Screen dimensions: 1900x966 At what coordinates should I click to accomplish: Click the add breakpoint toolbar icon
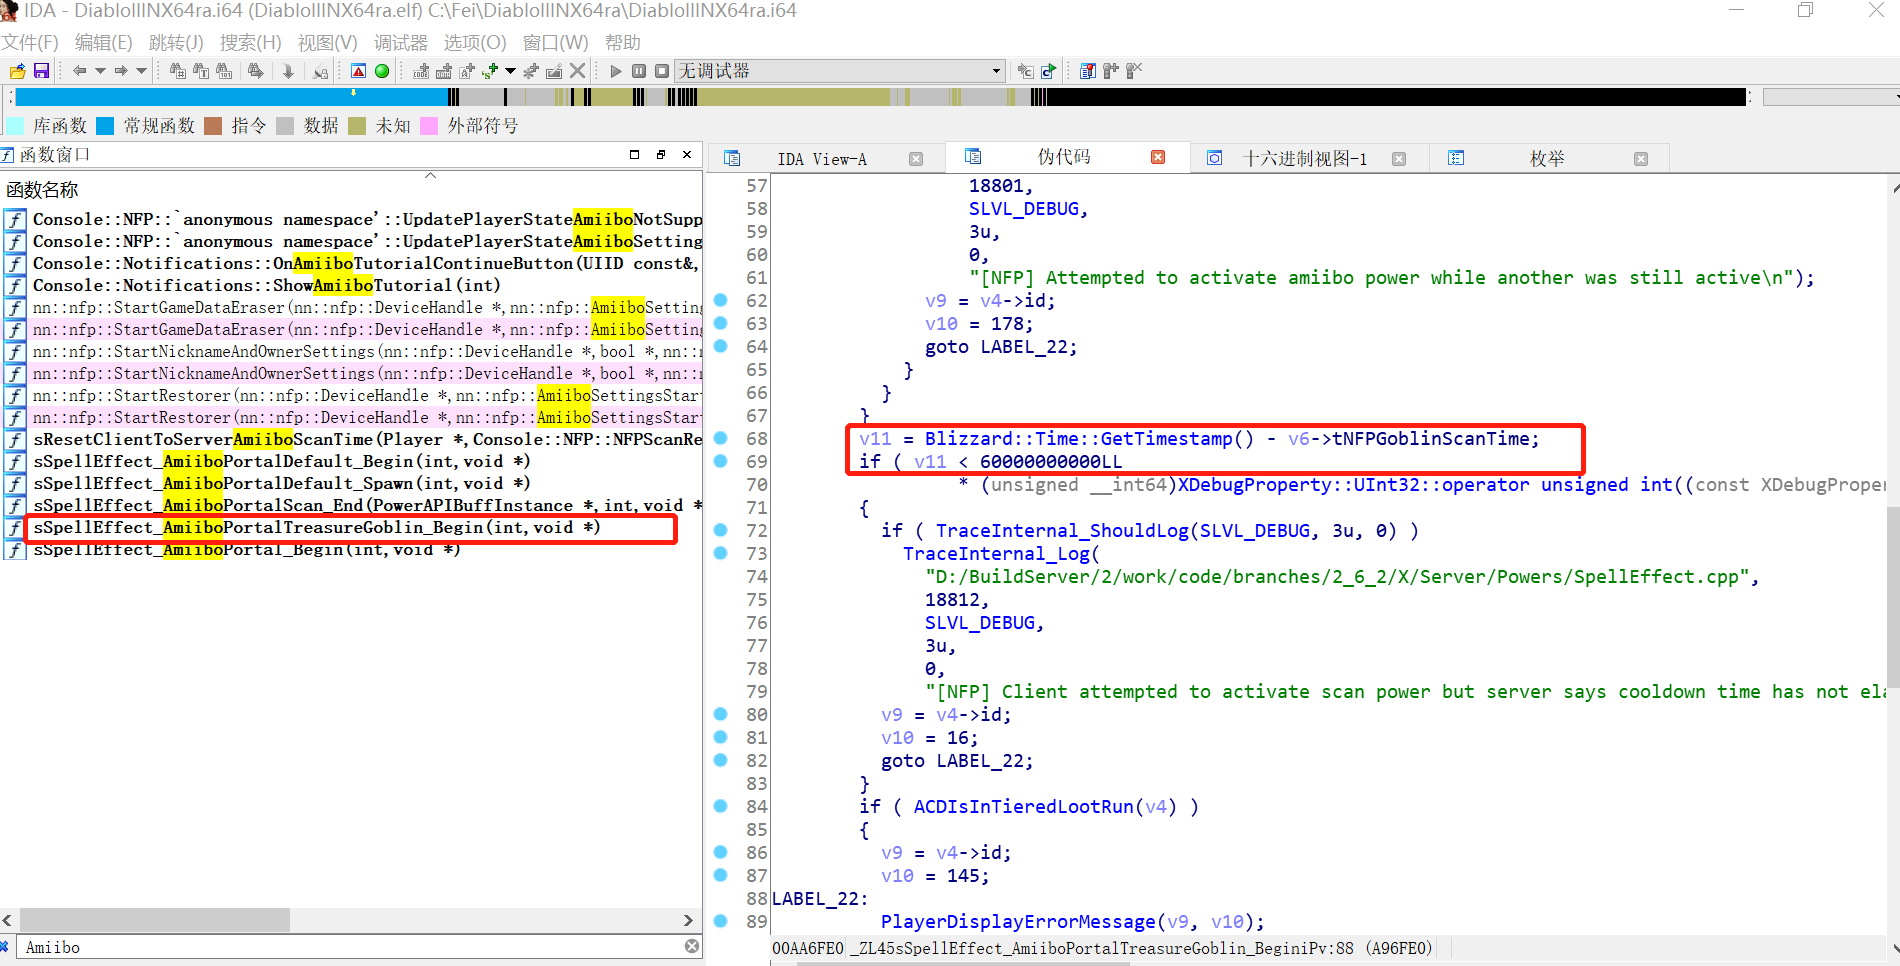point(1111,71)
